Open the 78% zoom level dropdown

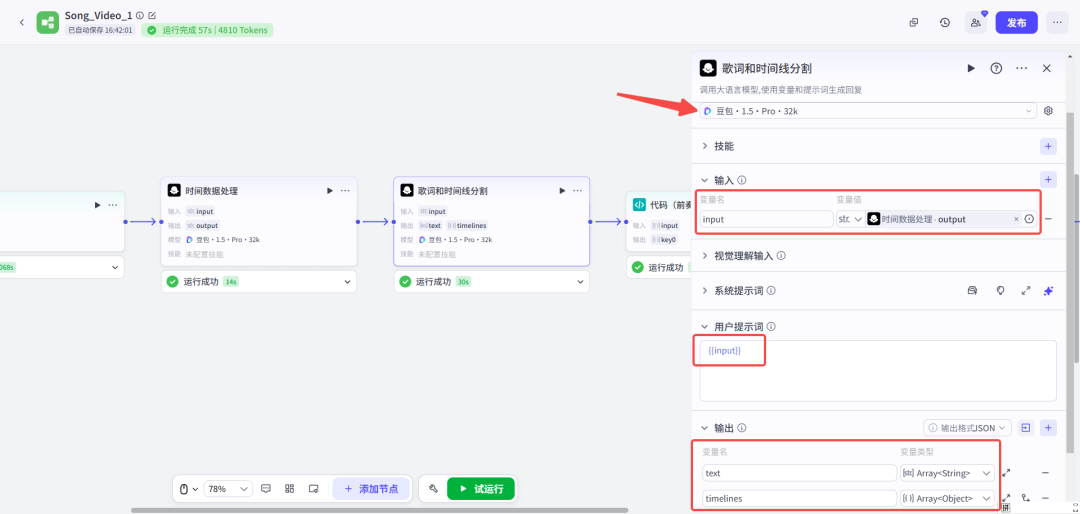(x=228, y=489)
